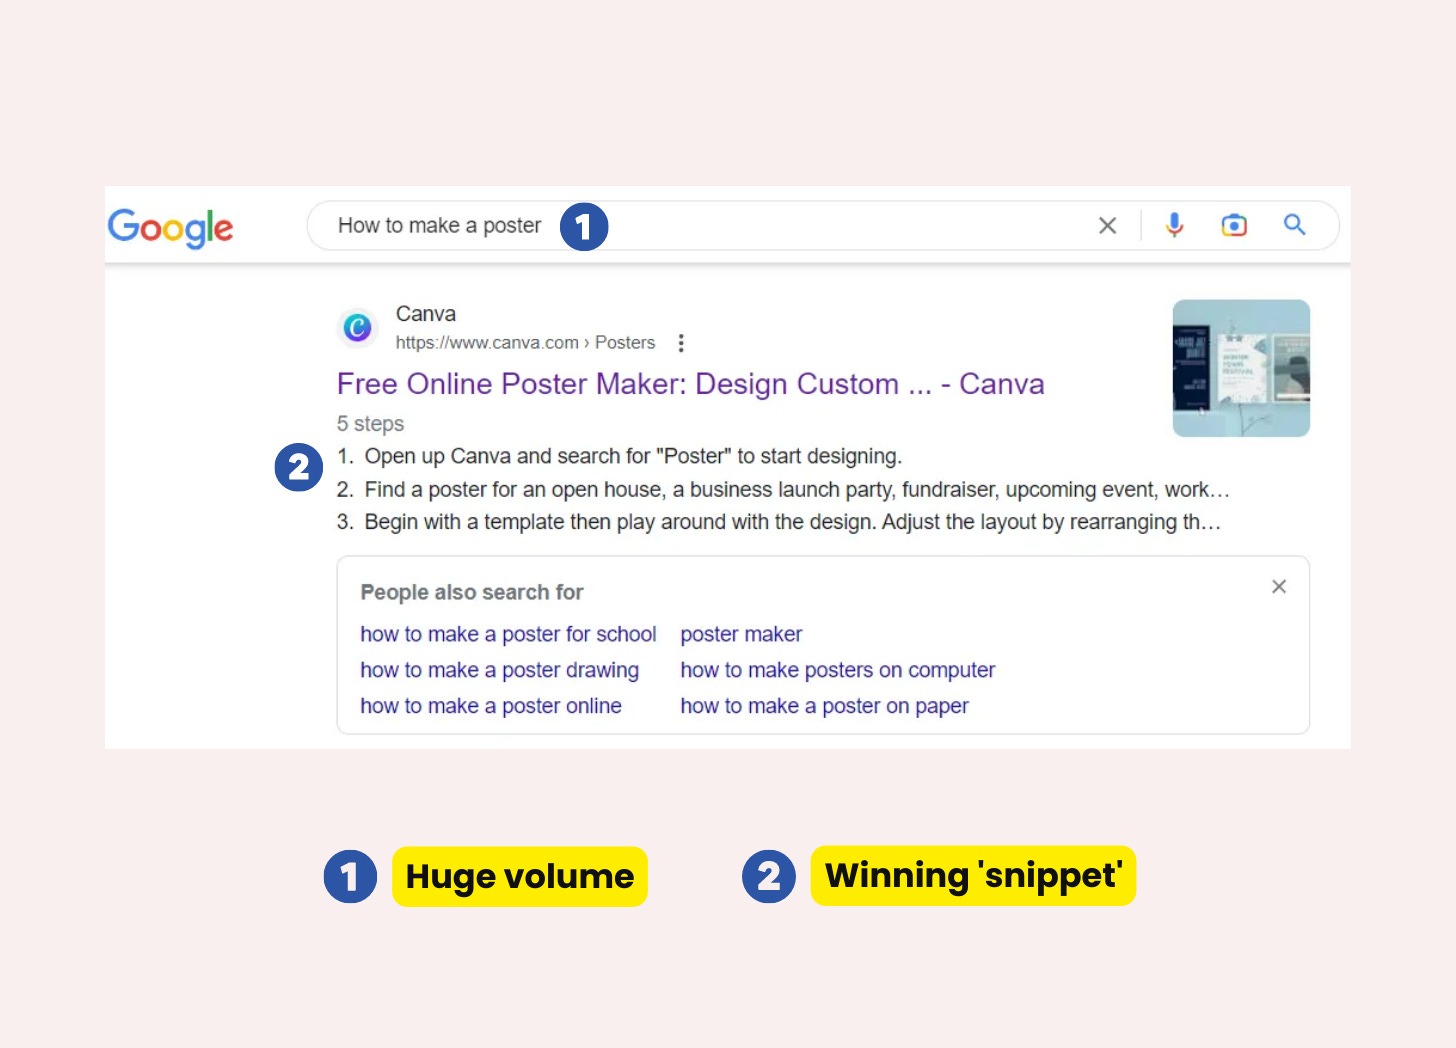Open 'how to make a poster on paper'
1456x1048 pixels.
click(x=824, y=706)
